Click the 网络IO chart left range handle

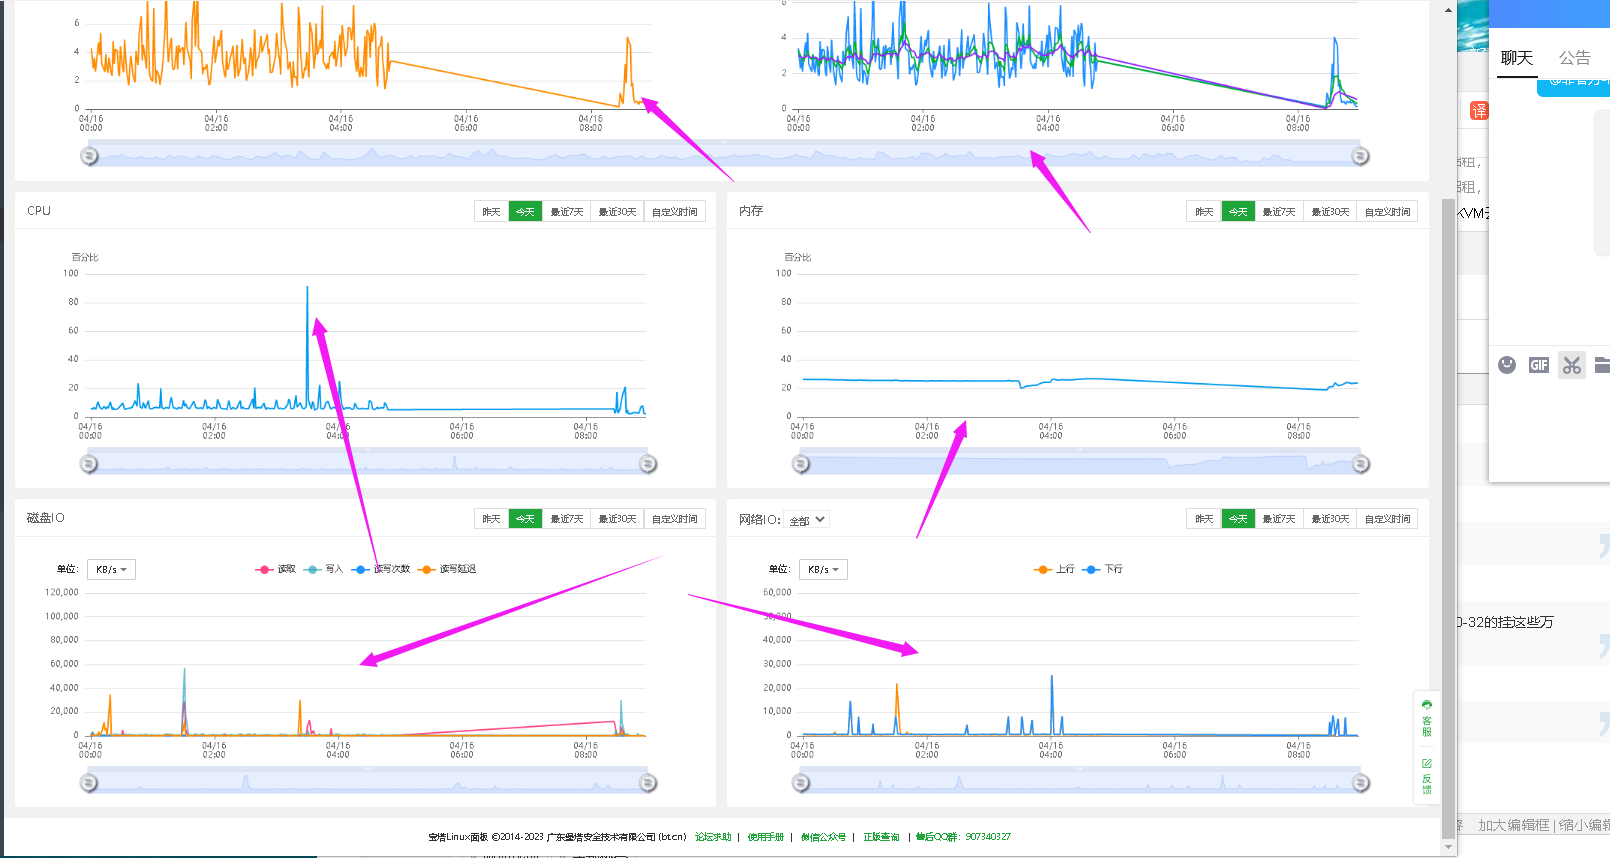801,783
